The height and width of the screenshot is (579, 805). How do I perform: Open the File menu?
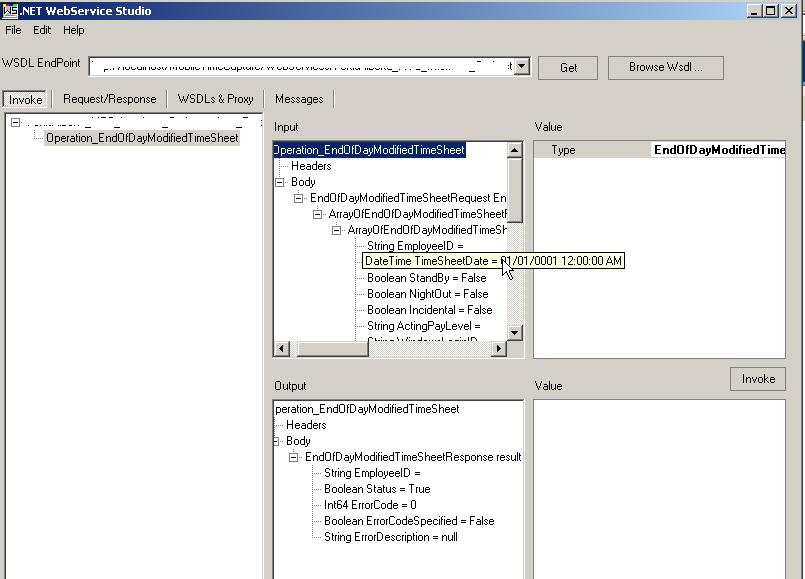click(13, 30)
